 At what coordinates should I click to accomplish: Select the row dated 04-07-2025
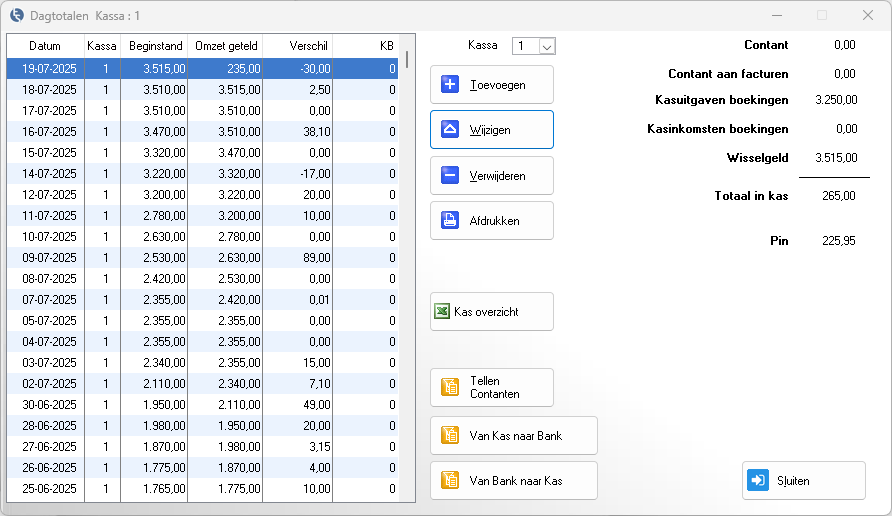(x=203, y=342)
